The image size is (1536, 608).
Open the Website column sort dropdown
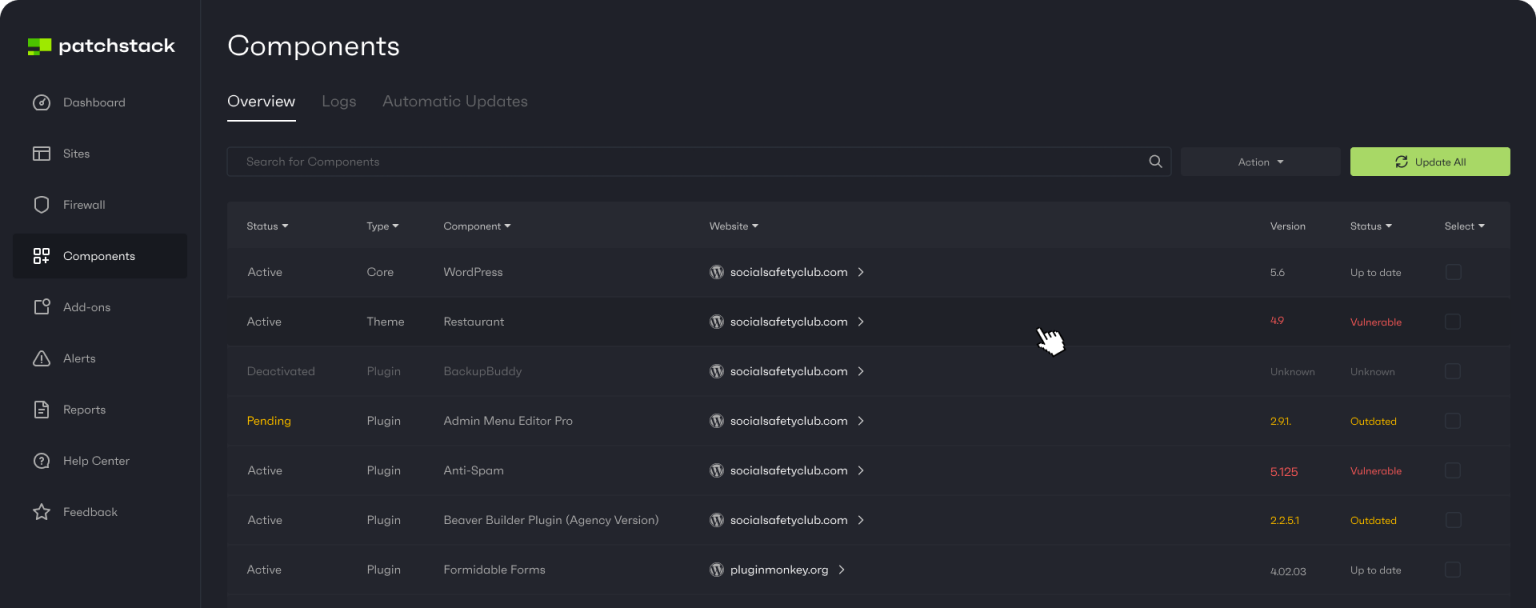click(733, 226)
